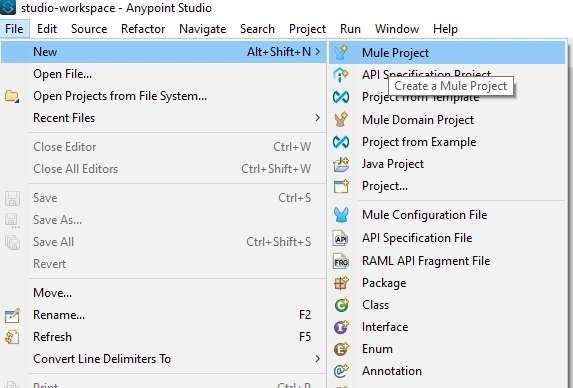Click the Refresh icon
This screenshot has width=573, height=388.
click(12, 337)
